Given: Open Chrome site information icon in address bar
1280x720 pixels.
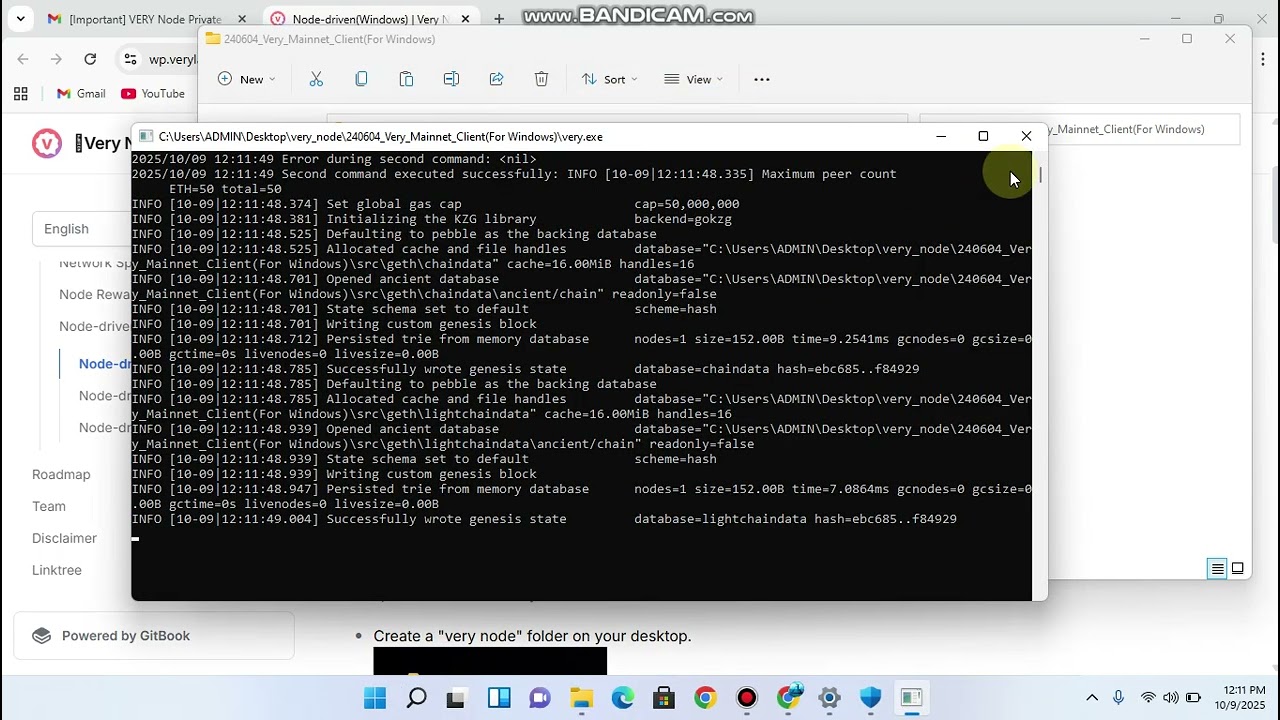Looking at the screenshot, I should point(130,59).
